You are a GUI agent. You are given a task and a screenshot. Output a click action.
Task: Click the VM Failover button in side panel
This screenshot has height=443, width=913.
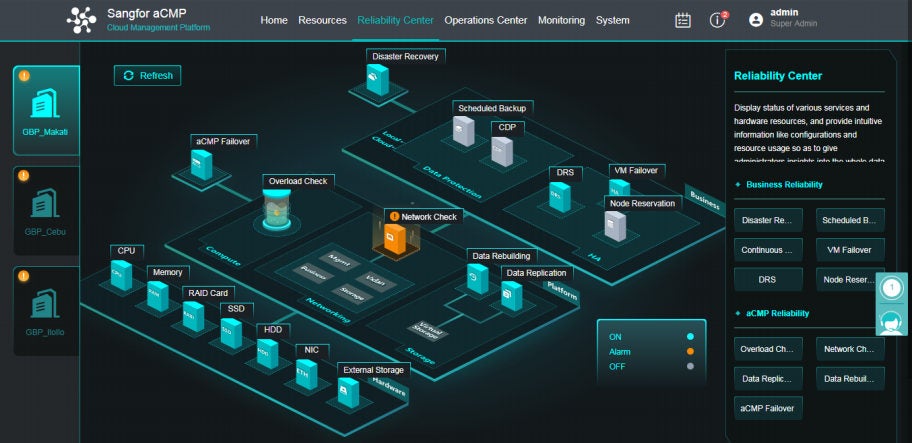coord(850,250)
